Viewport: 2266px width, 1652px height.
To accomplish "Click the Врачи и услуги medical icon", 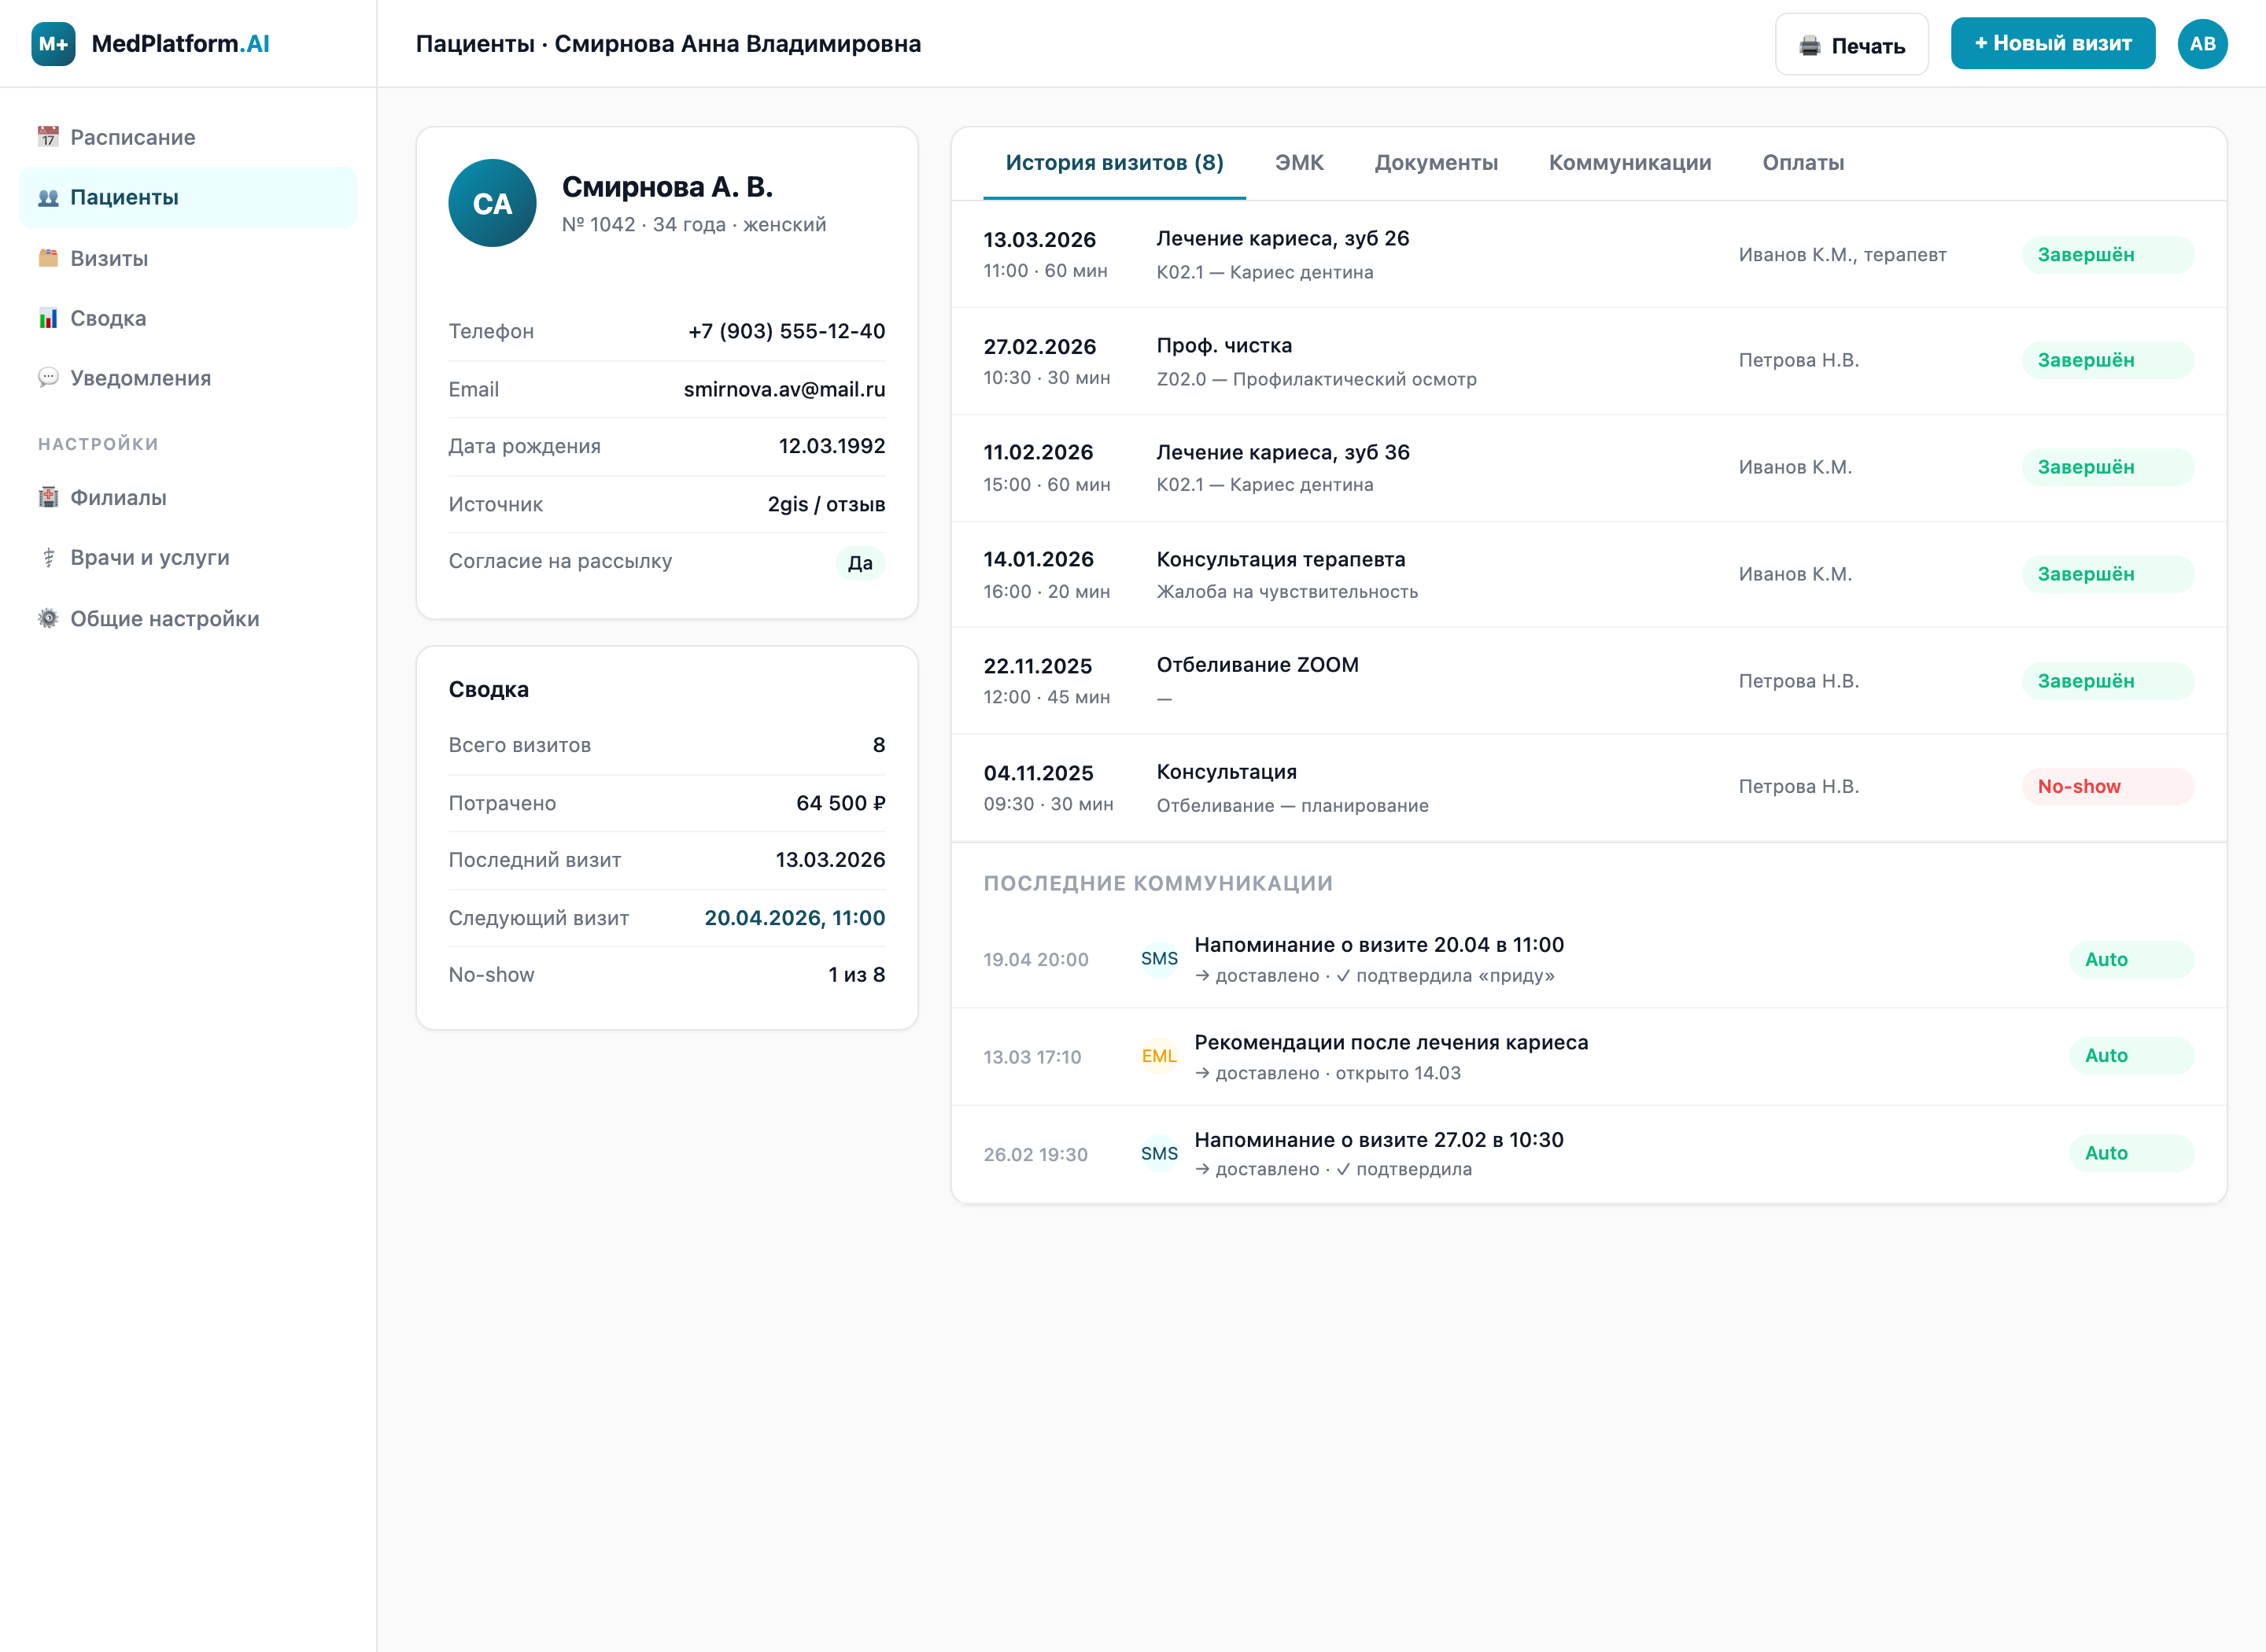I will (x=48, y=557).
